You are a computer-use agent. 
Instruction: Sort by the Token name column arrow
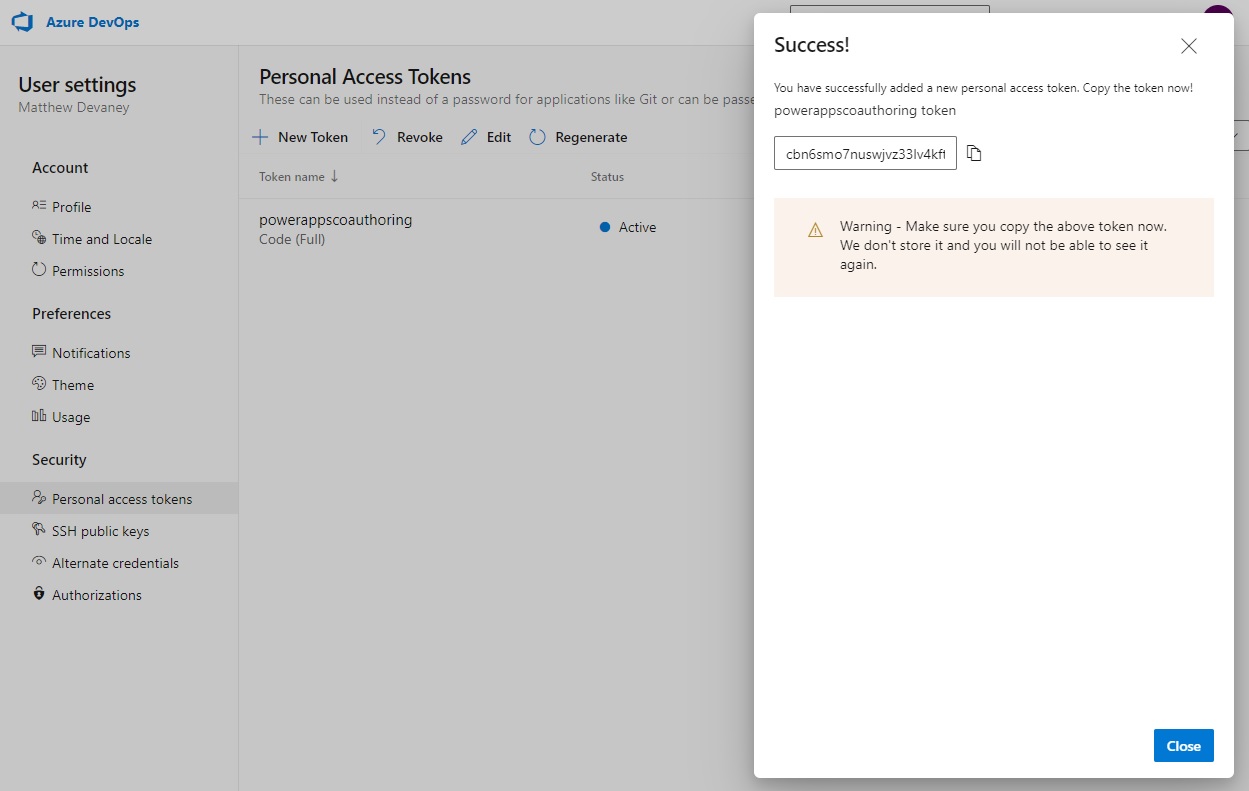[334, 176]
